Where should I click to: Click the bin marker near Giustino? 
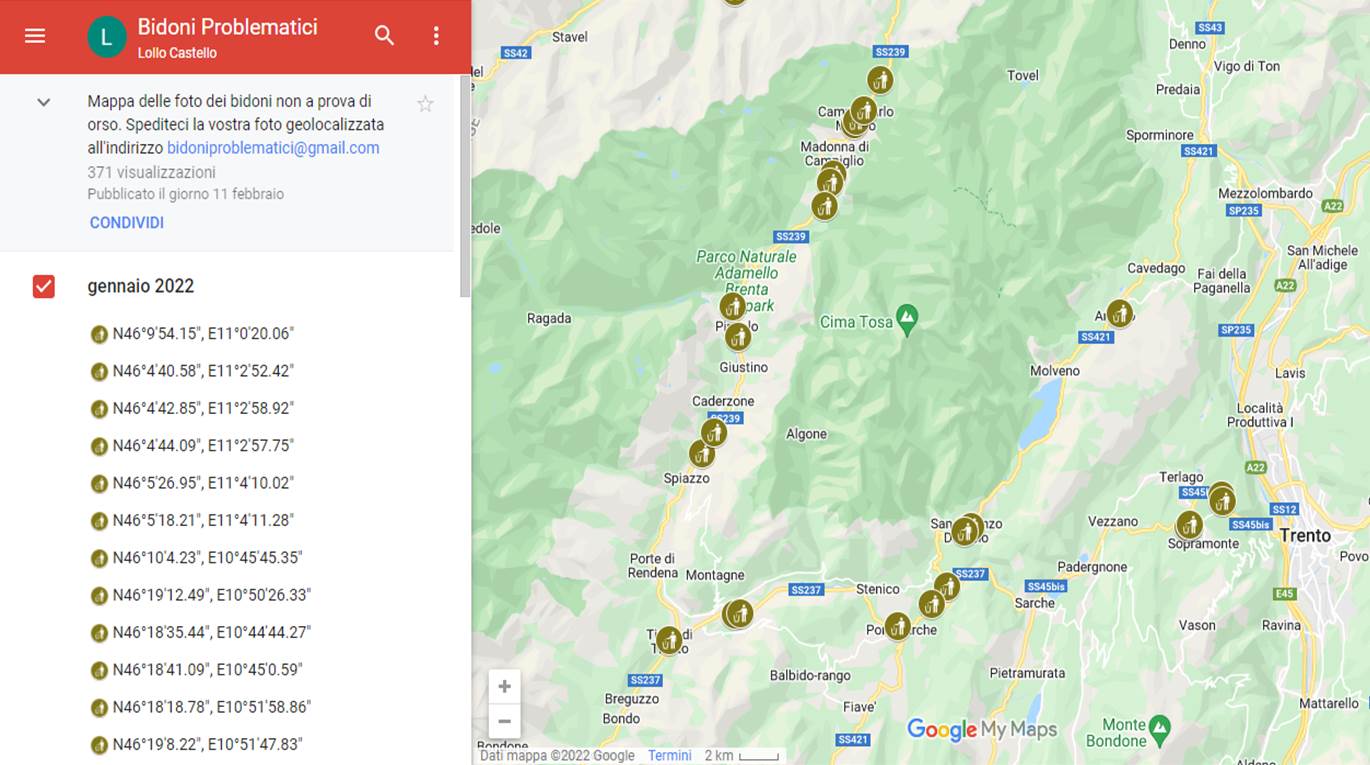coord(738,337)
